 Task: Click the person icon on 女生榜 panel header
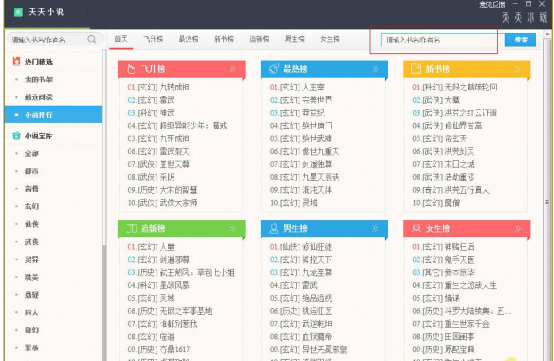tap(417, 229)
